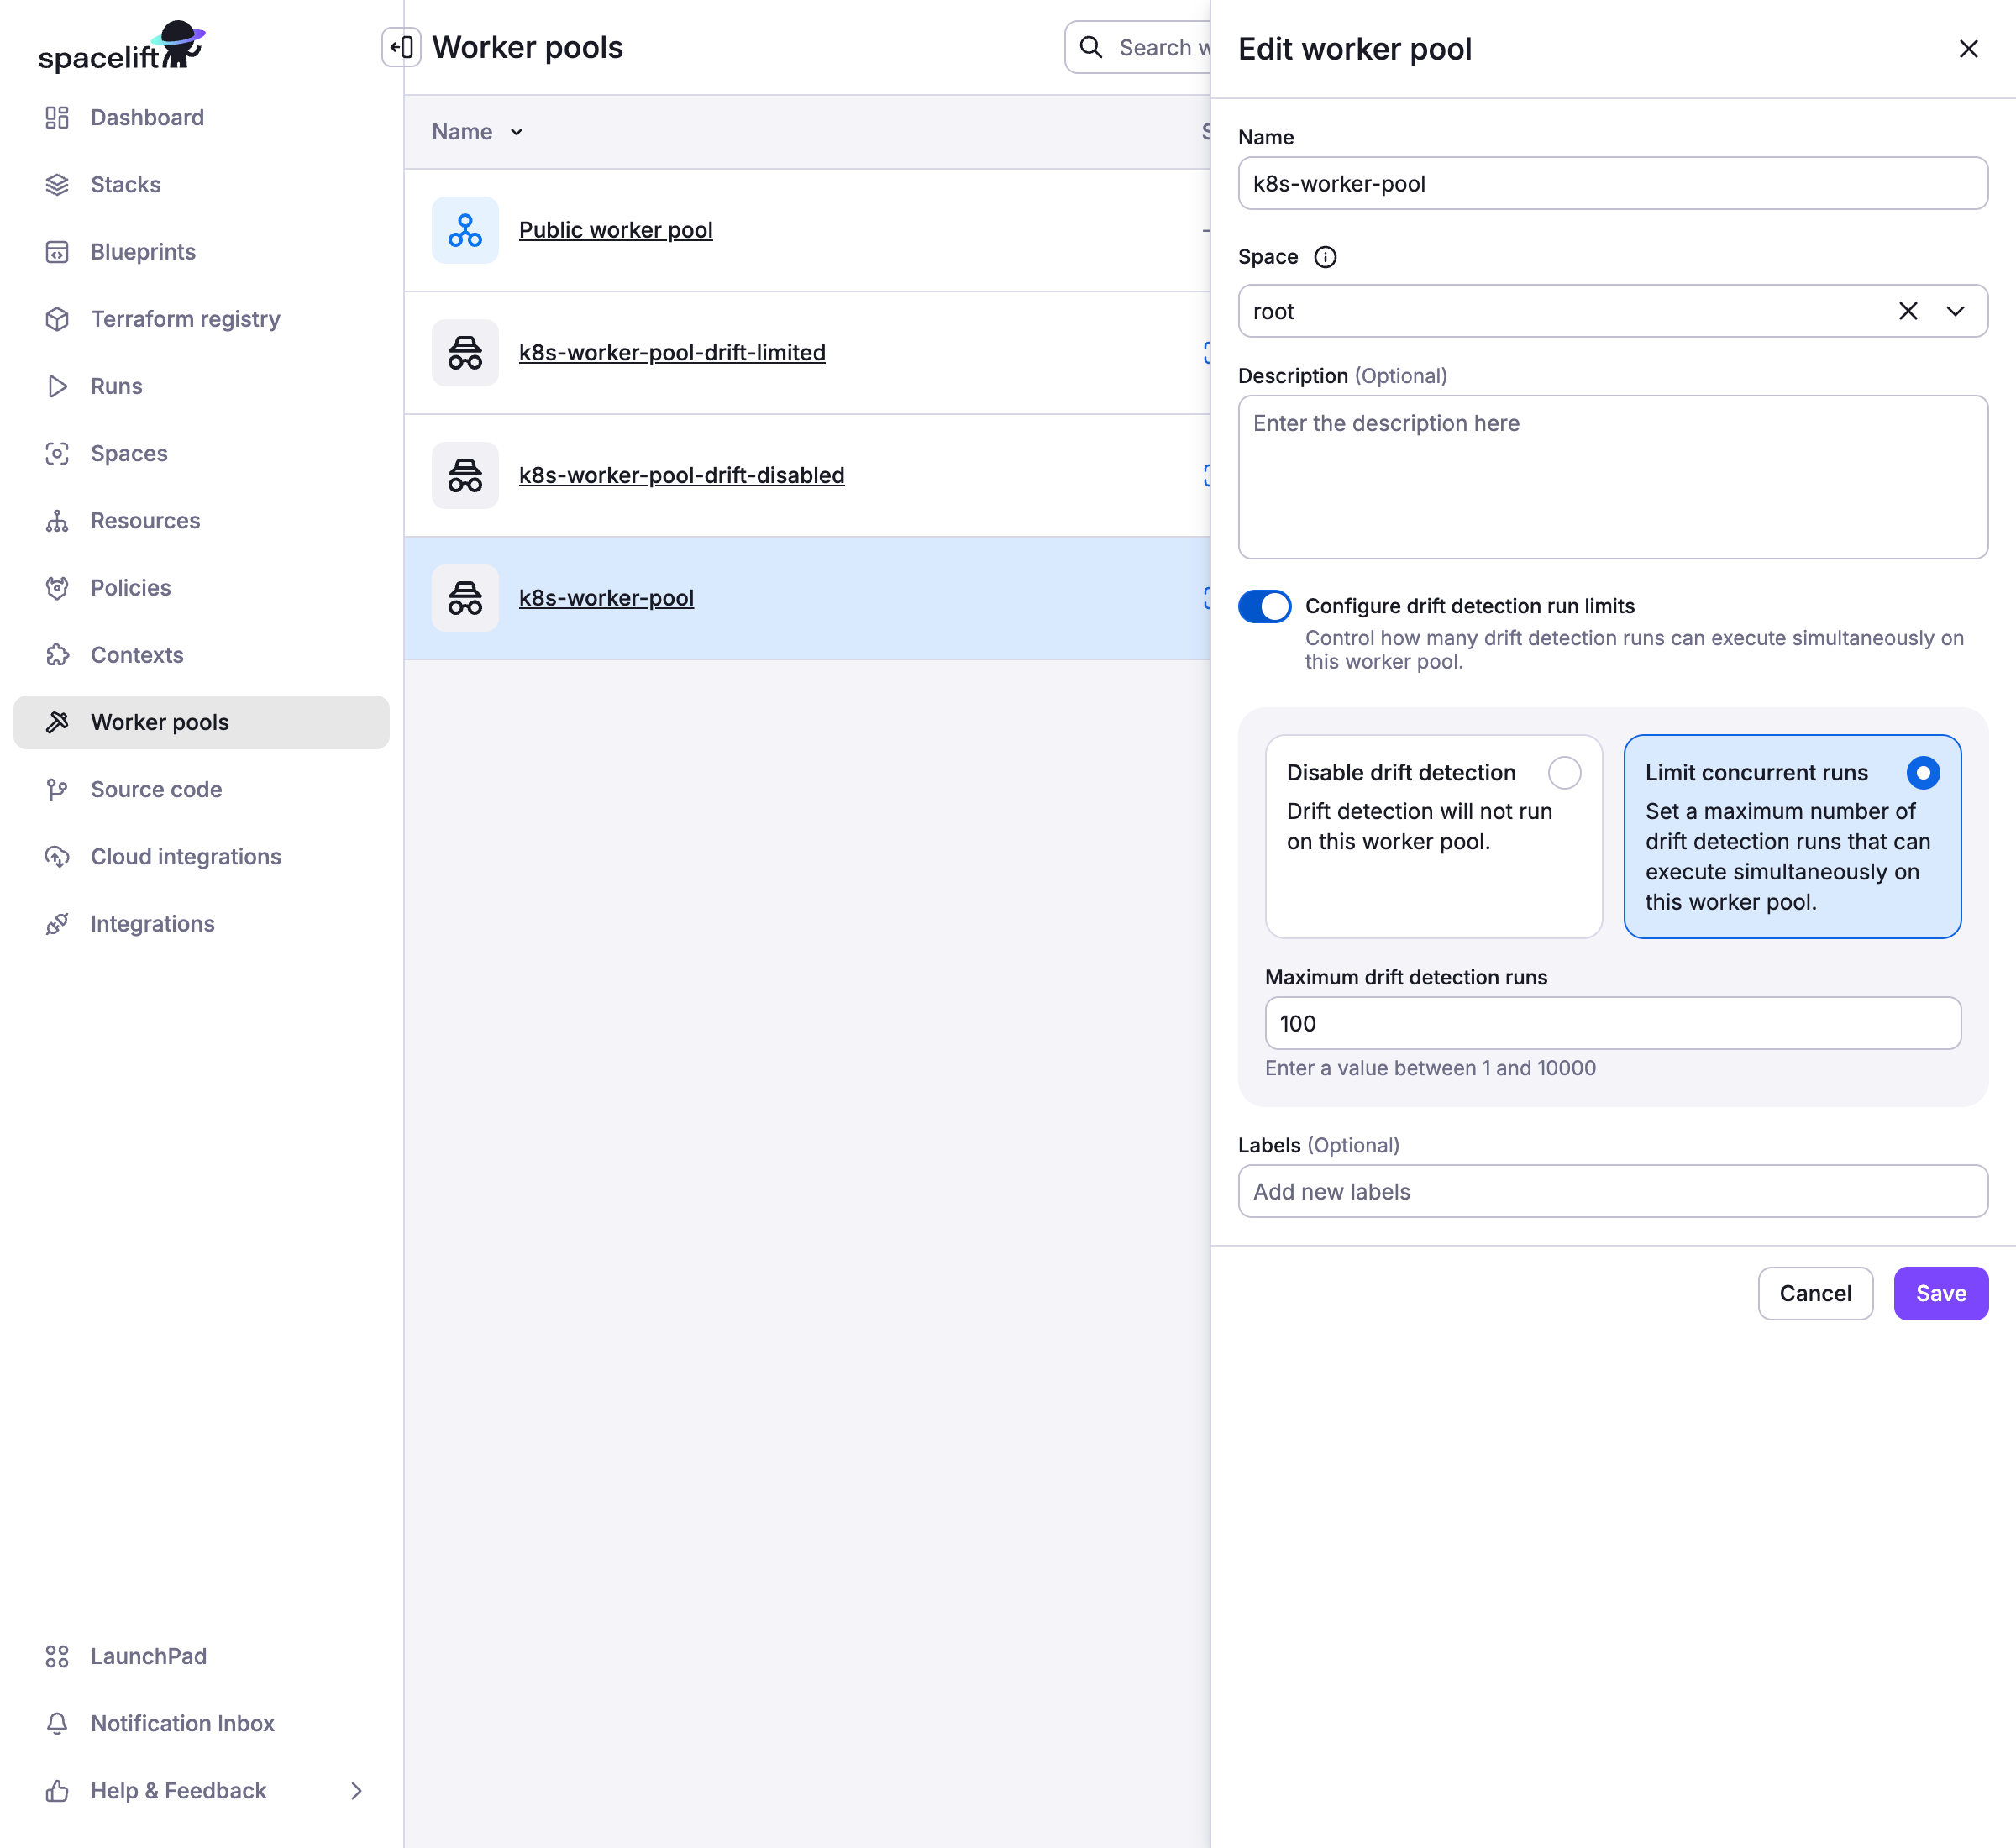Select the Disable drift detection radio
Image resolution: width=2016 pixels, height=1848 pixels.
tap(1564, 772)
